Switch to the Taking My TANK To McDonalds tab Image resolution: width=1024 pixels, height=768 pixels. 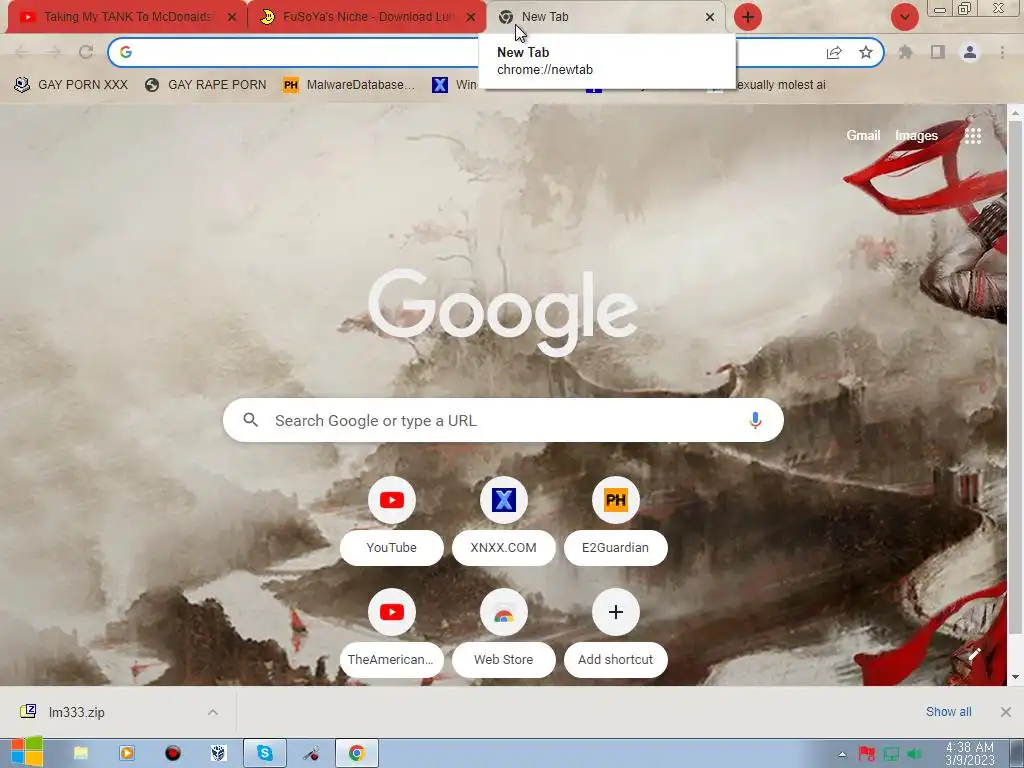127,17
